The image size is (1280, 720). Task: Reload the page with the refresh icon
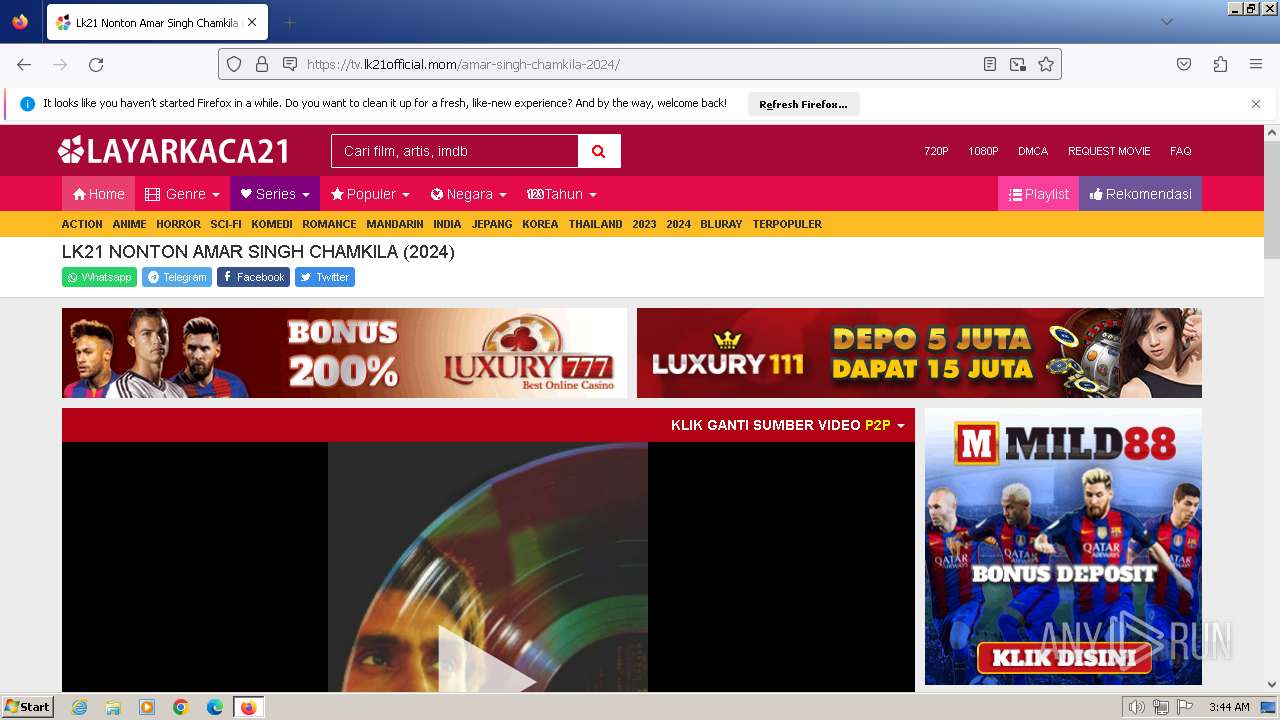(x=96, y=64)
